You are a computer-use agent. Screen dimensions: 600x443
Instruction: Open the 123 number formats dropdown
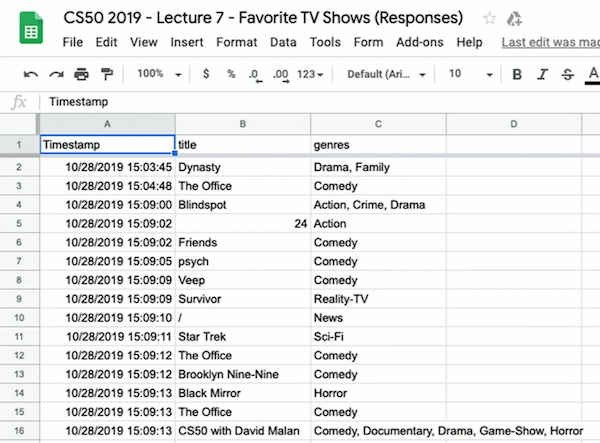pyautogui.click(x=313, y=74)
